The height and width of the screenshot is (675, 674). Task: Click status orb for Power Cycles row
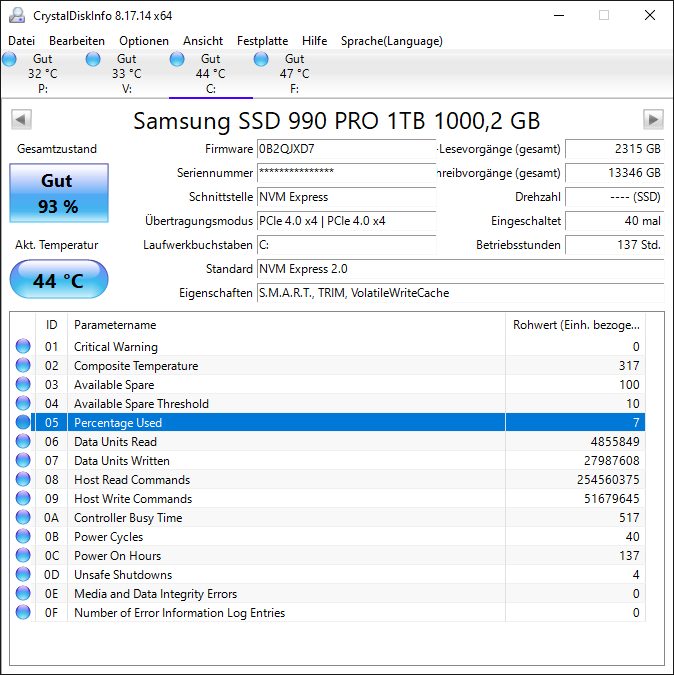[23, 536]
